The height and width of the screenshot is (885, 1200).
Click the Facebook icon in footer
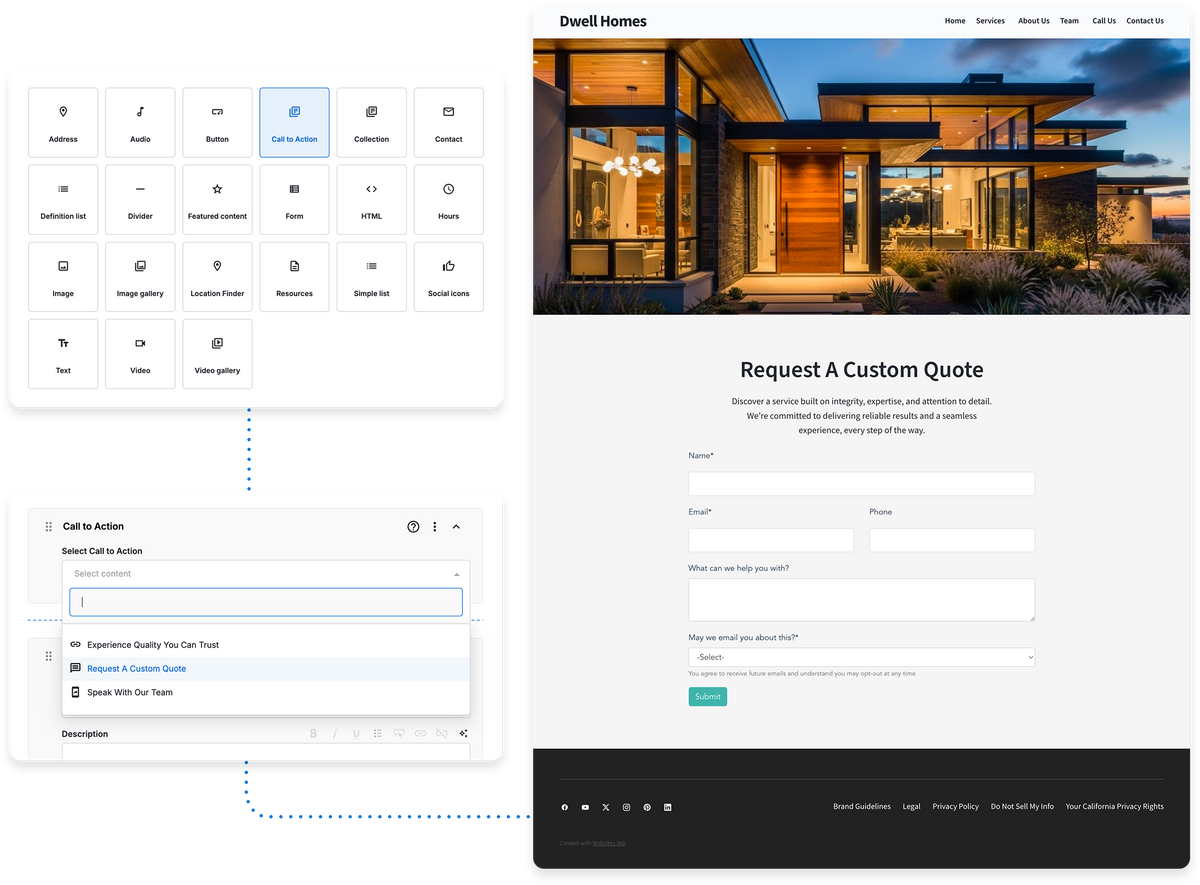(x=564, y=807)
